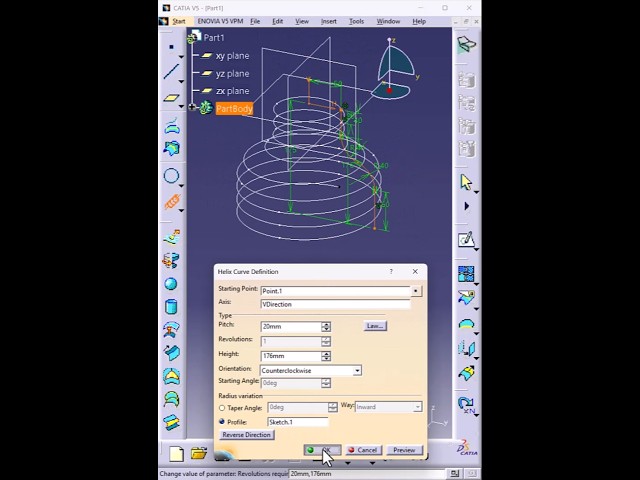The width and height of the screenshot is (640, 480).
Task: Expand the right toolbar black arrow
Action: pyautogui.click(x=467, y=206)
